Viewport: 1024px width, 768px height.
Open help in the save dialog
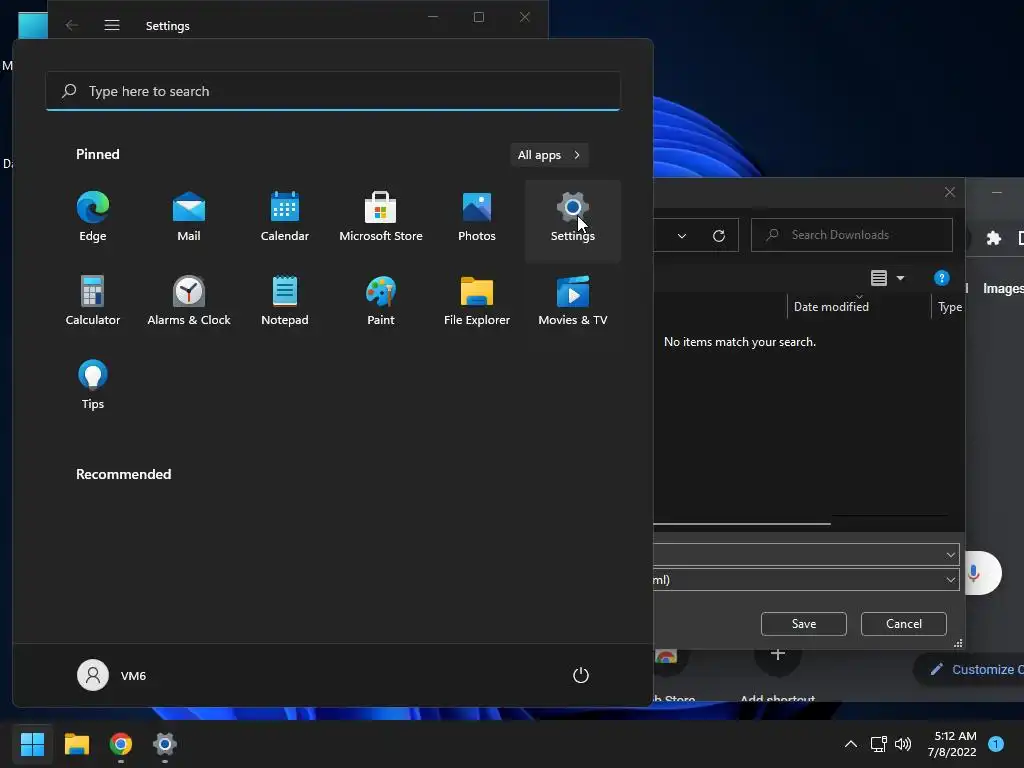point(941,278)
